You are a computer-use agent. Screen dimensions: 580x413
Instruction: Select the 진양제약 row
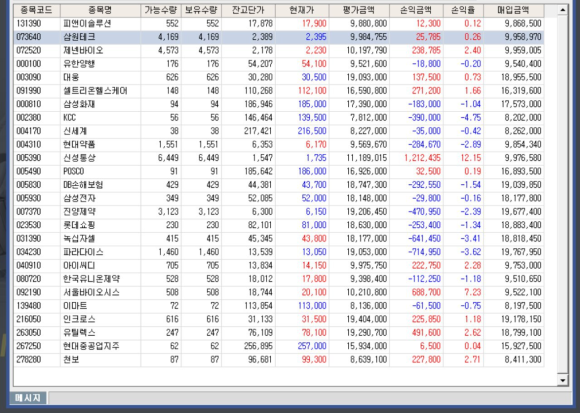[x=279, y=211]
